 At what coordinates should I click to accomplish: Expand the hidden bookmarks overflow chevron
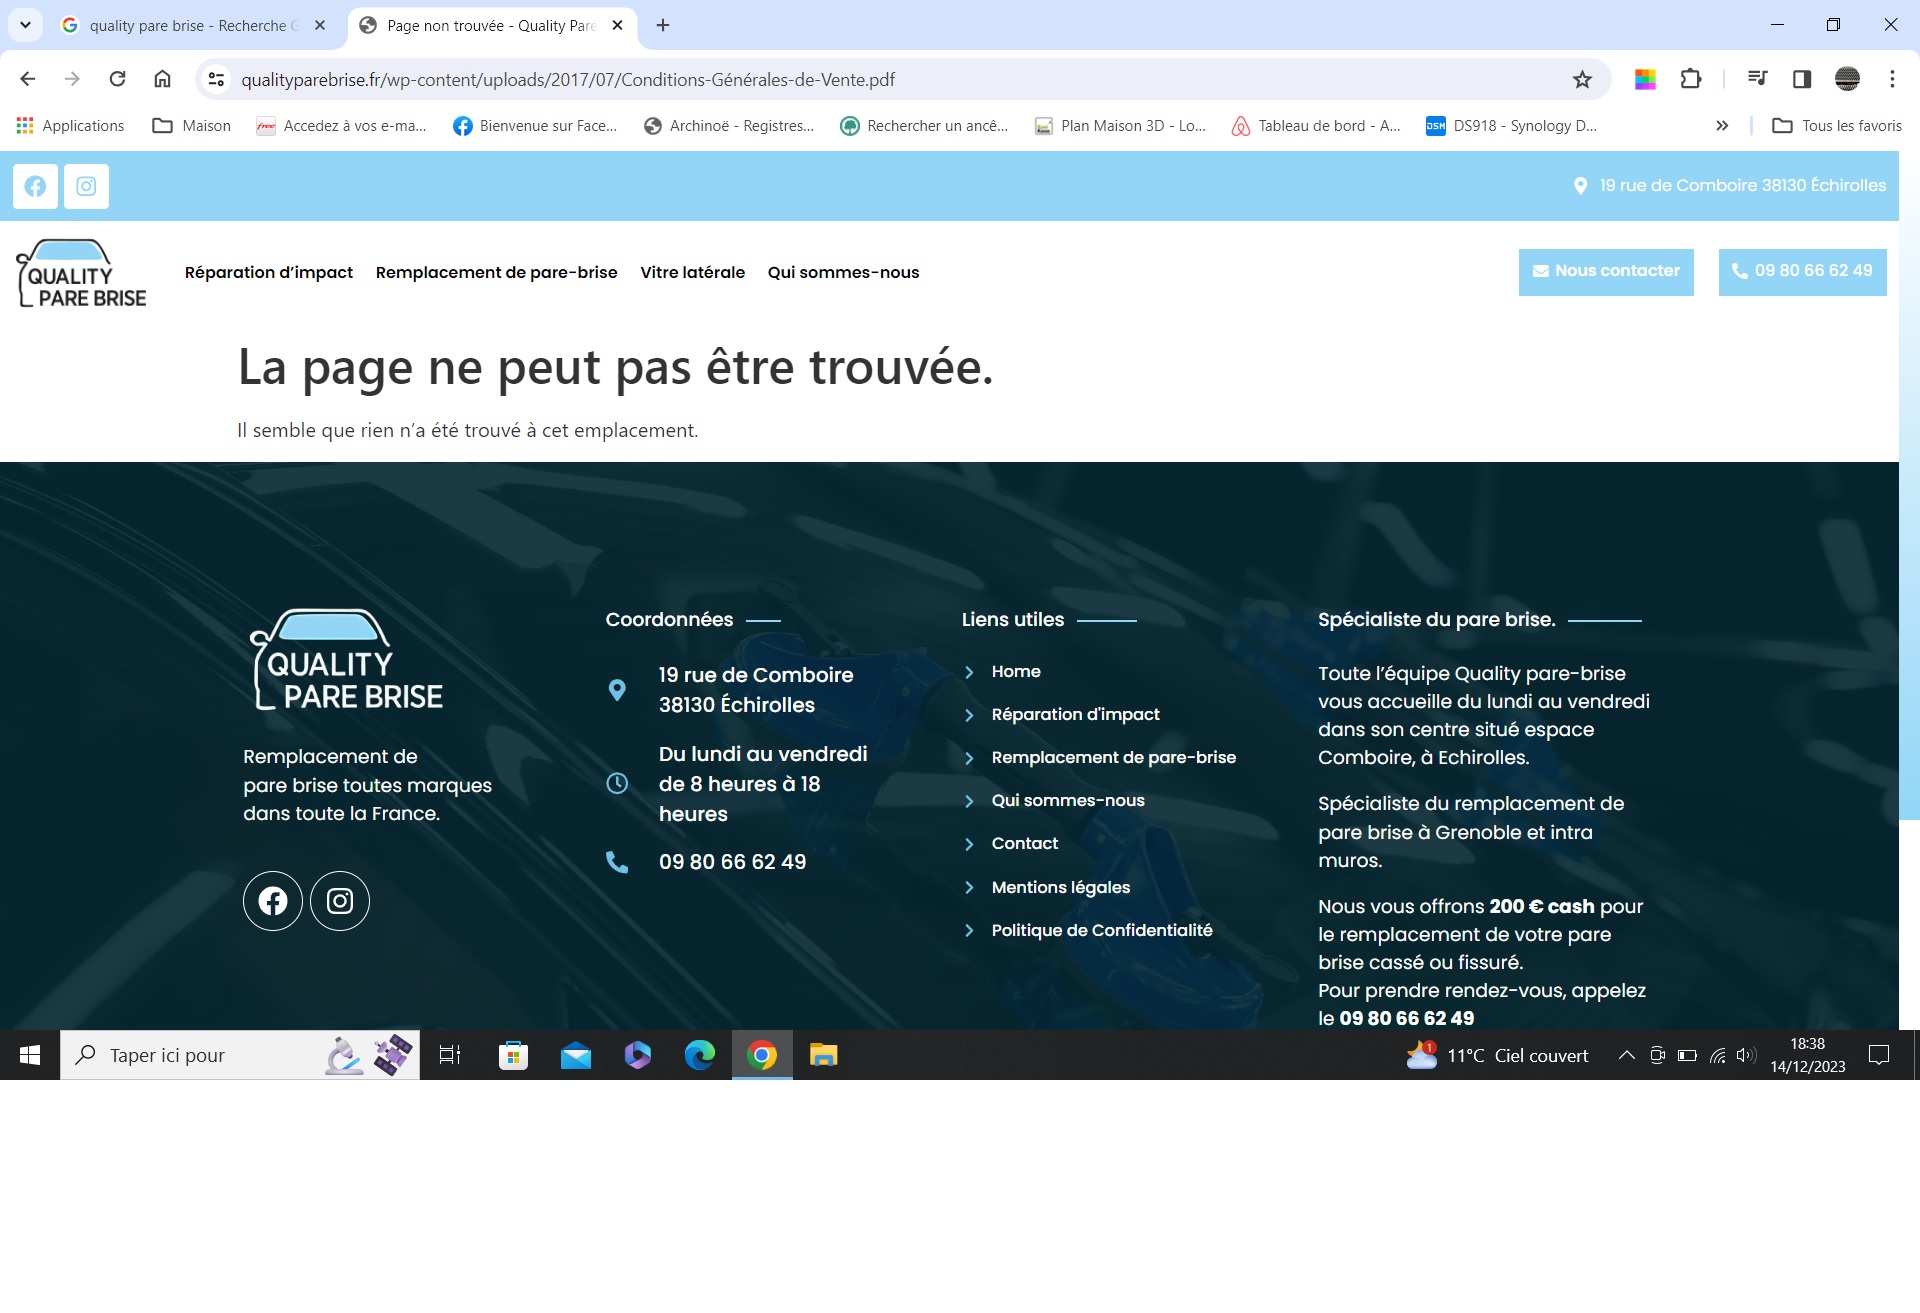[1722, 126]
